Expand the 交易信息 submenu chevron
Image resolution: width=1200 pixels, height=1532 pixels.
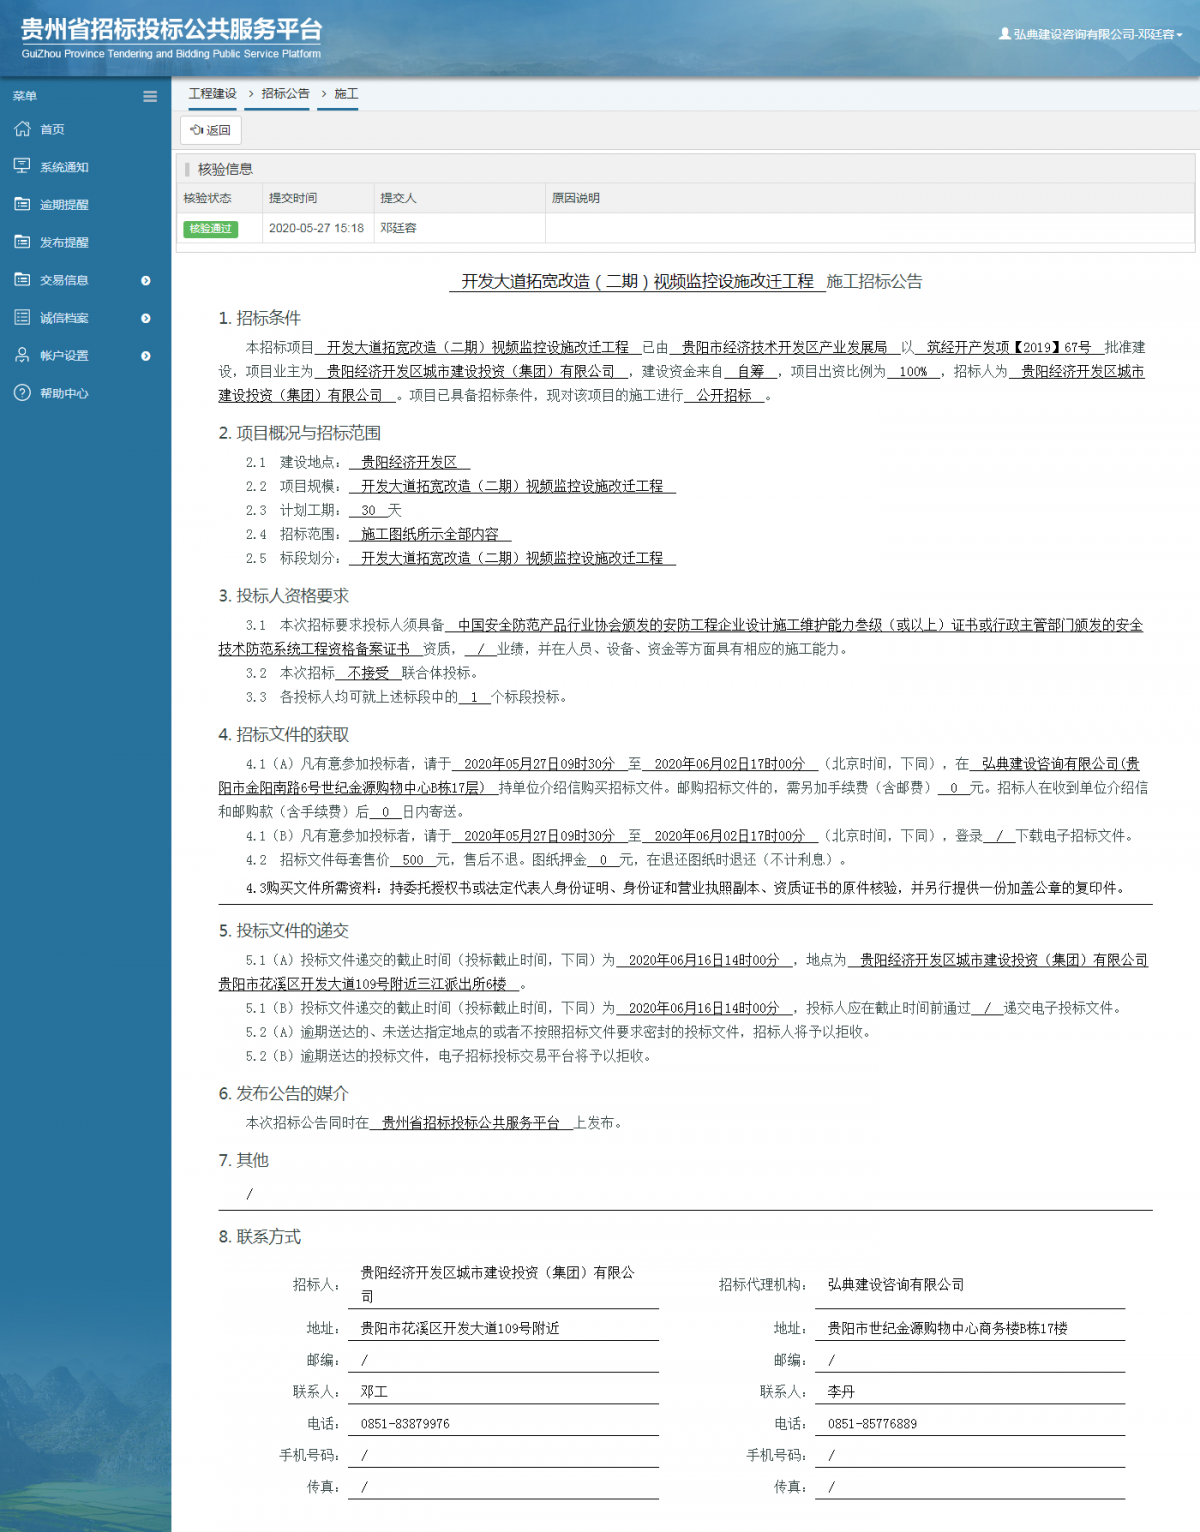point(147,280)
